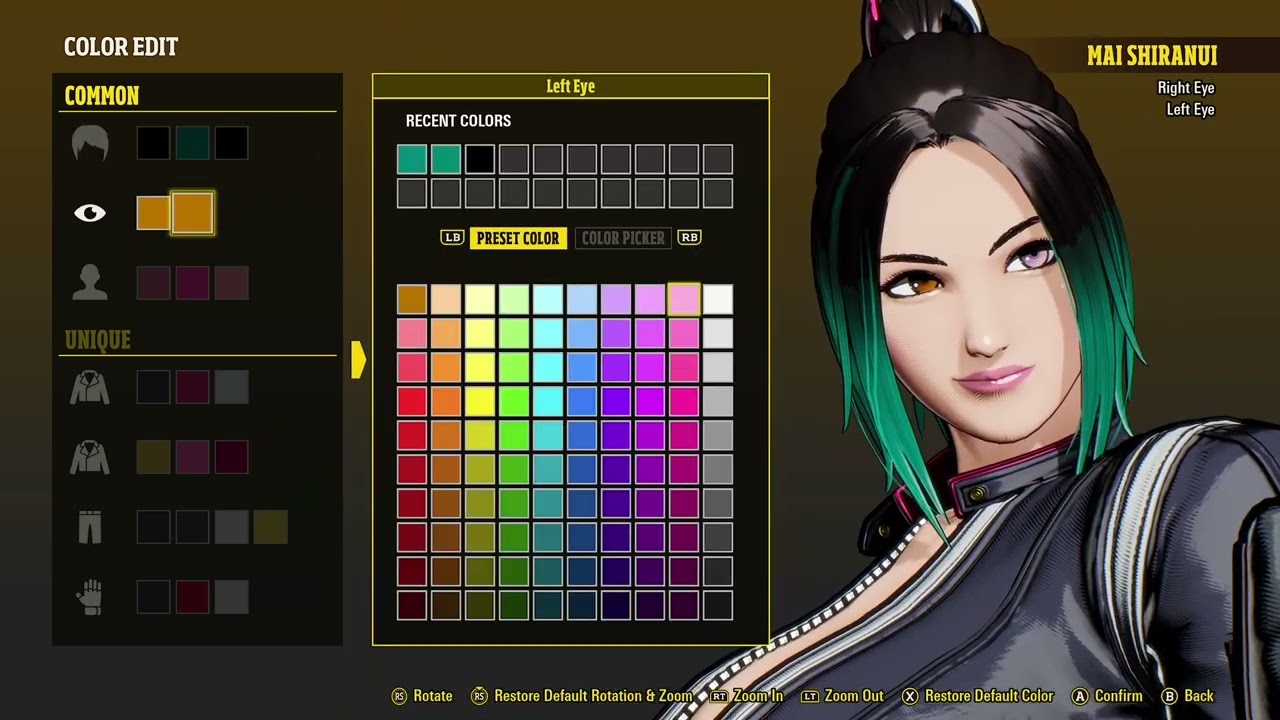1280x720 pixels.
Task: Choose the amber preset in top-left corner
Action: click(412, 299)
